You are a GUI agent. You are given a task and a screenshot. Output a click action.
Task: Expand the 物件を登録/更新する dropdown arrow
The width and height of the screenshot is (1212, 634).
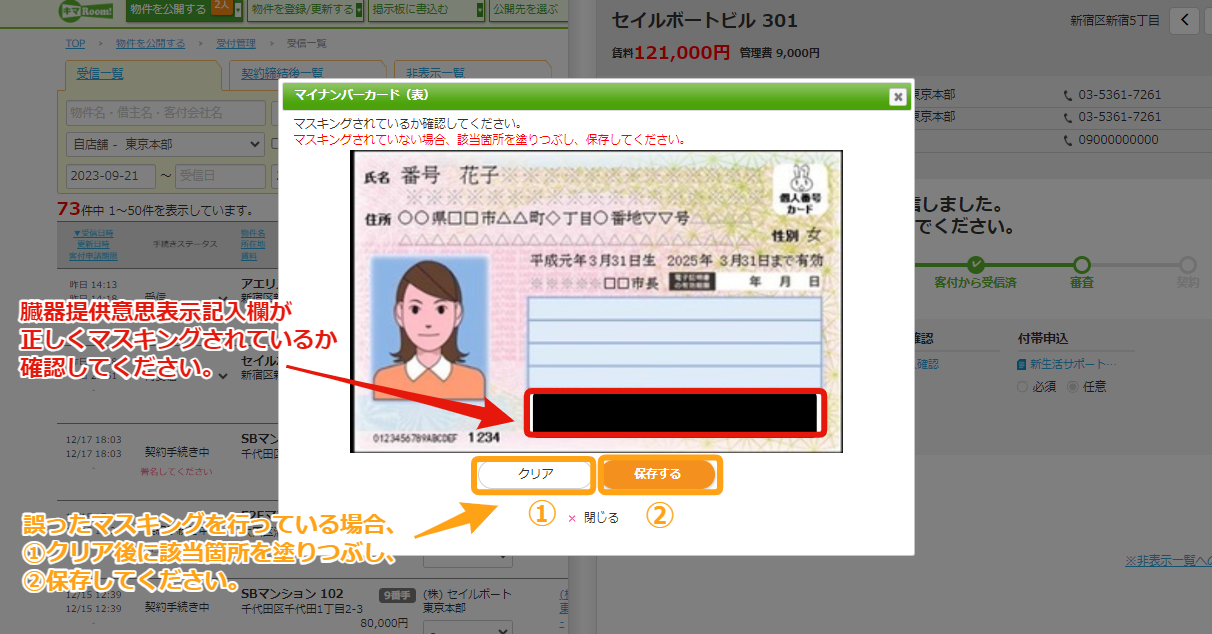(x=359, y=10)
